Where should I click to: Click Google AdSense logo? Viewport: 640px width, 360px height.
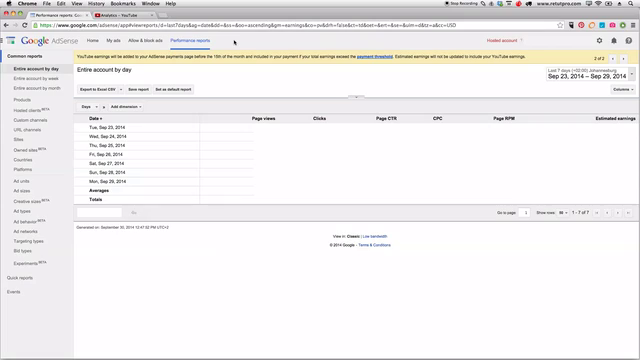coord(49,41)
